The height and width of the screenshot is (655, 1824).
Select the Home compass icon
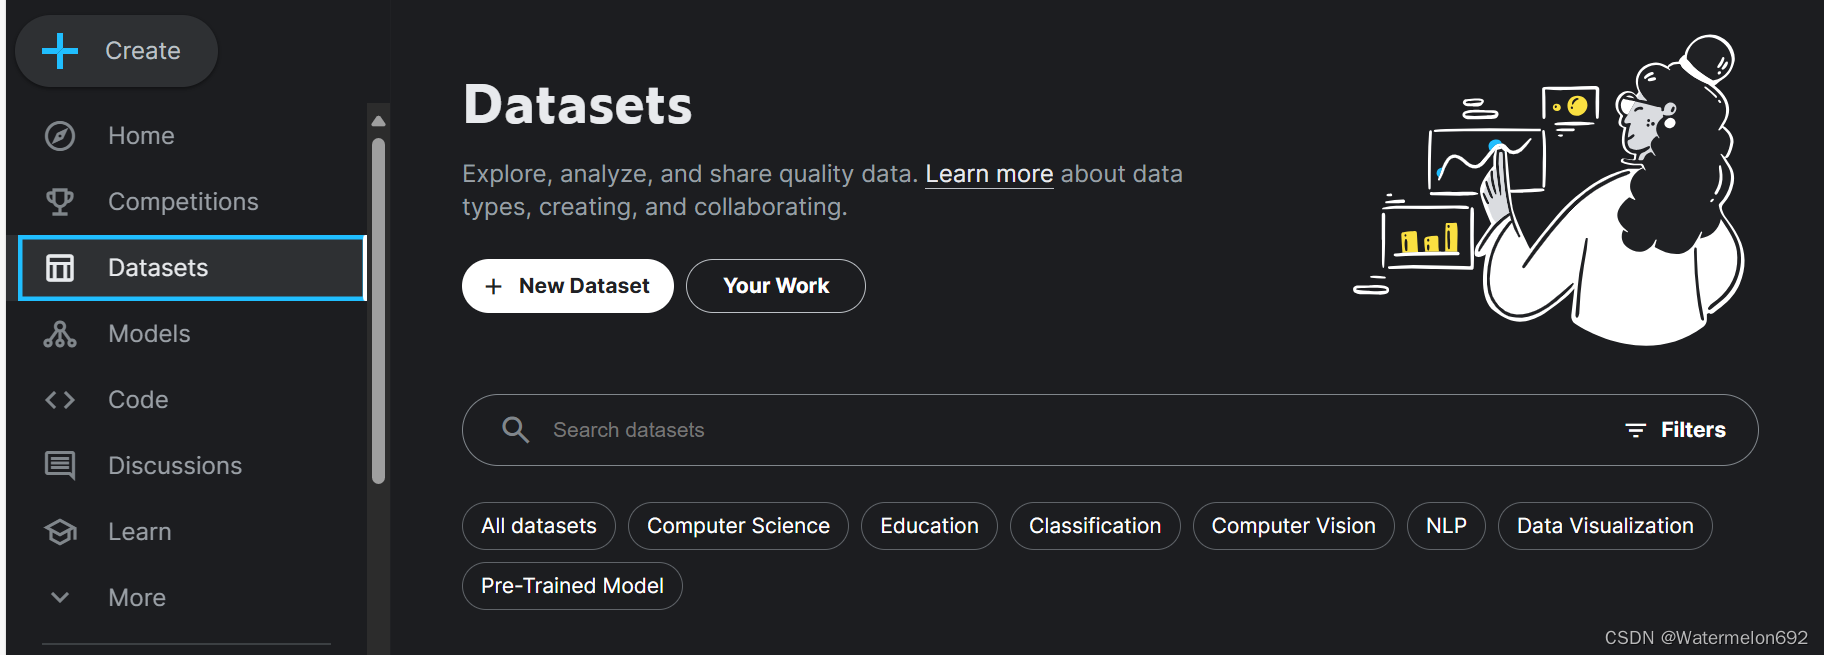(x=60, y=135)
